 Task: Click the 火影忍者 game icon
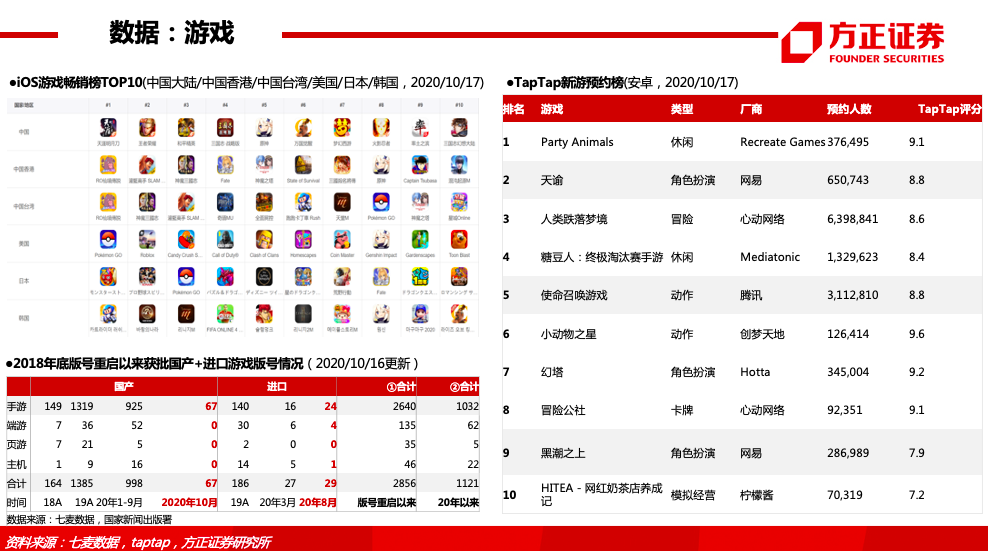click(381, 128)
